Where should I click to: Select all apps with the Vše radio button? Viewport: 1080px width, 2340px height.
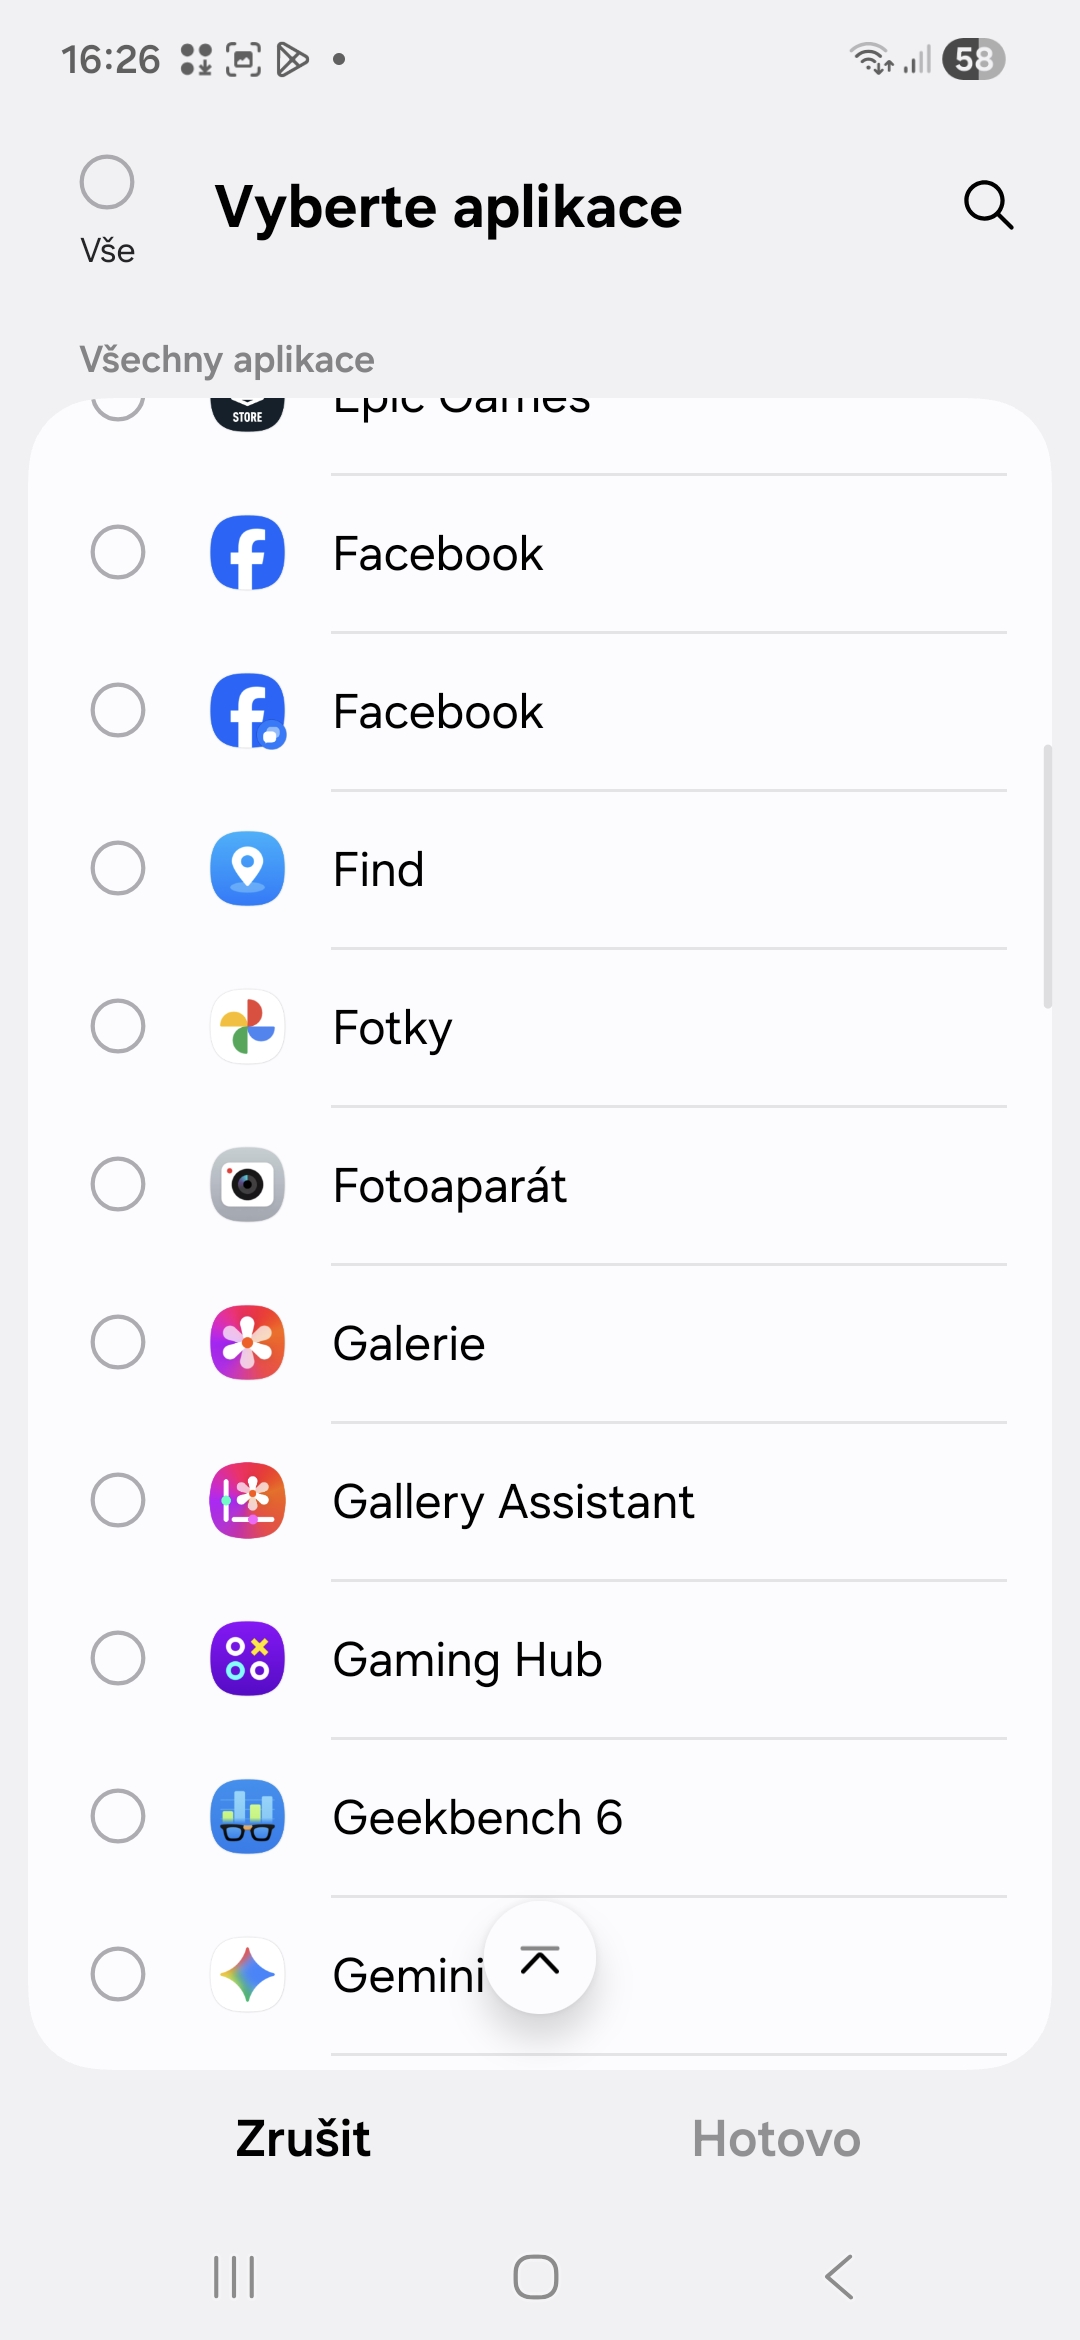tap(107, 183)
